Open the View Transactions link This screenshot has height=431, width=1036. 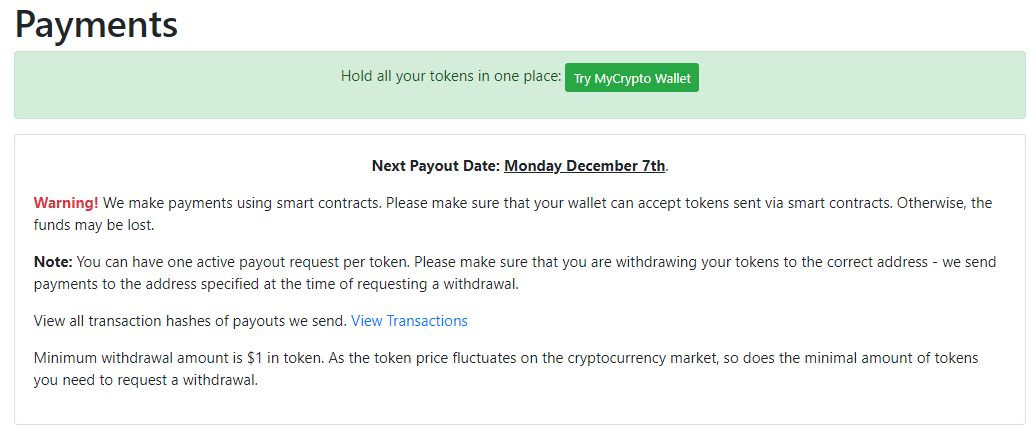[409, 321]
